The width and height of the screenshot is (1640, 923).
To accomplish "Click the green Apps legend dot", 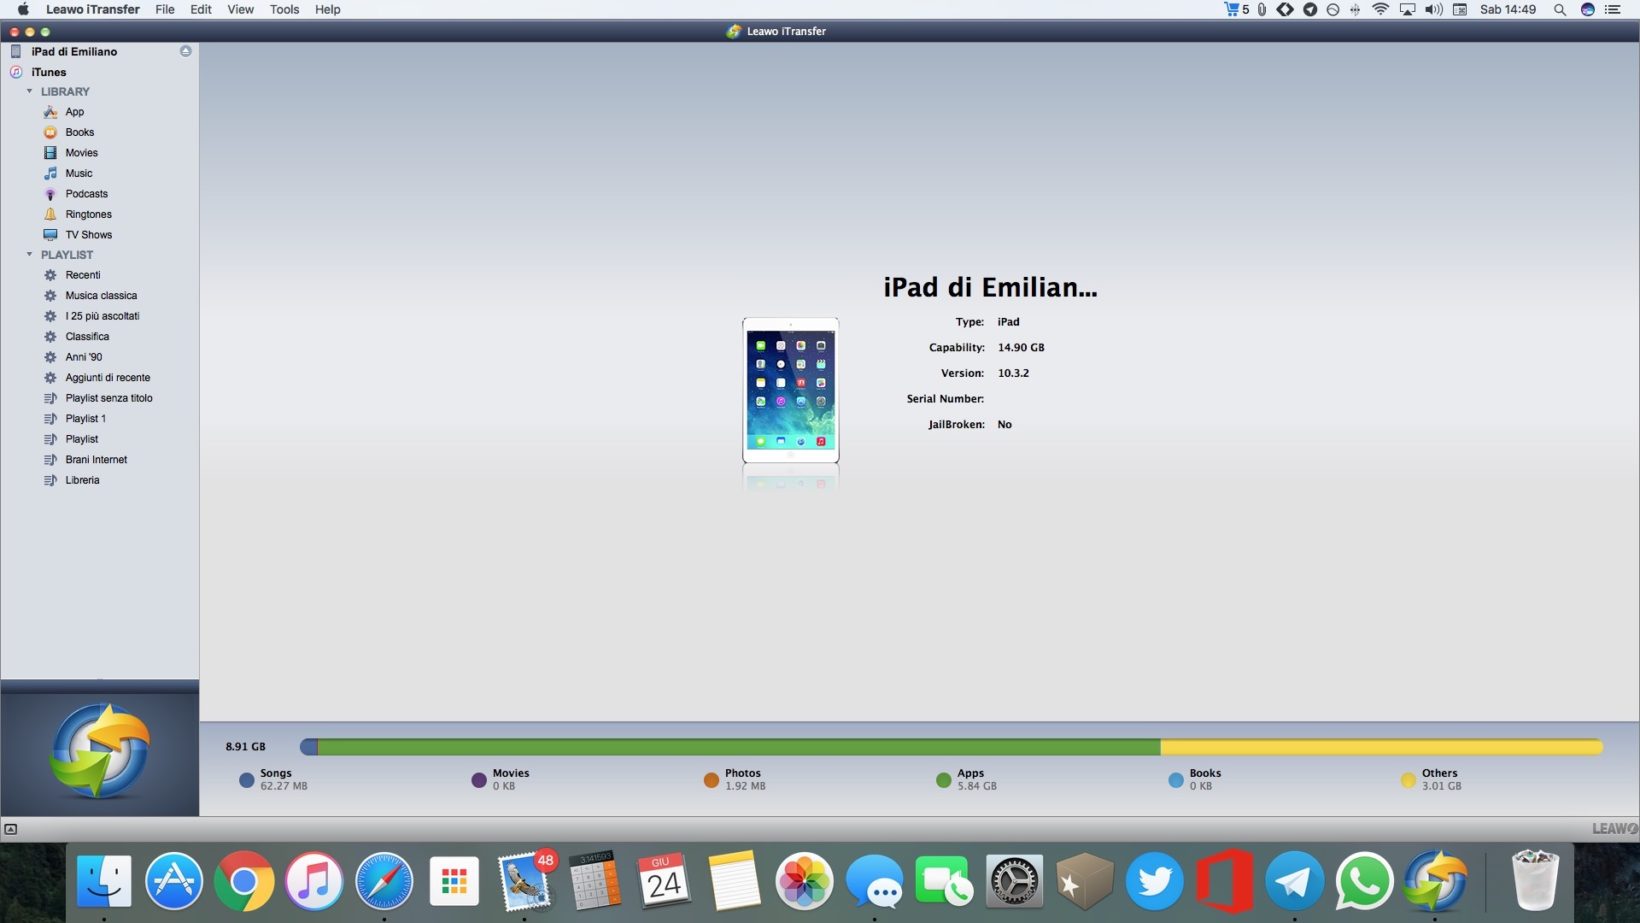I will pos(943,780).
